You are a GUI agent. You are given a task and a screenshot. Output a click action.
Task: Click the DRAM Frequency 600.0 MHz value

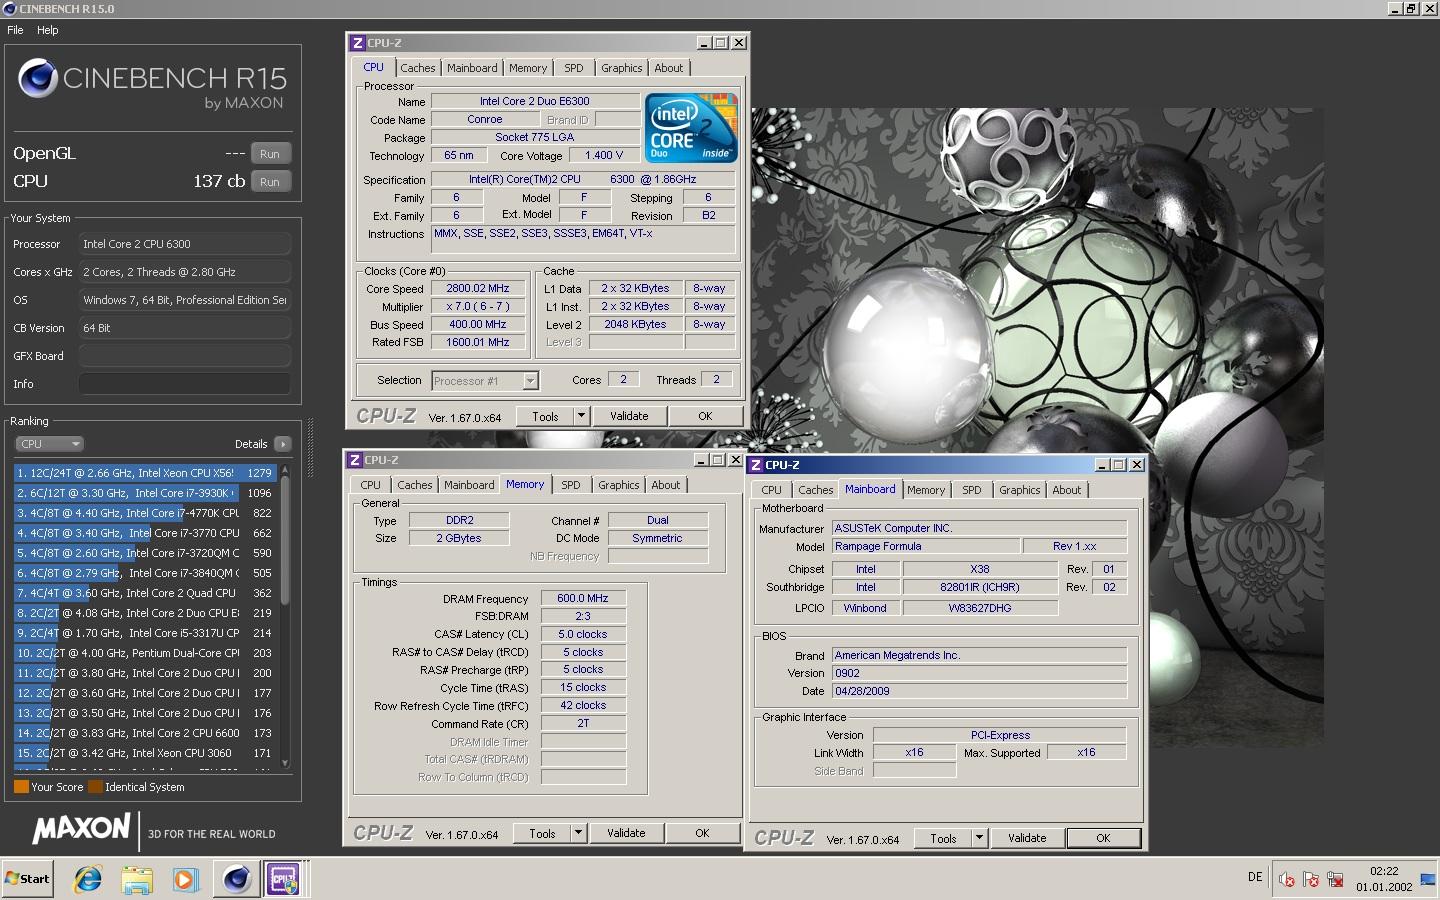[x=583, y=599]
